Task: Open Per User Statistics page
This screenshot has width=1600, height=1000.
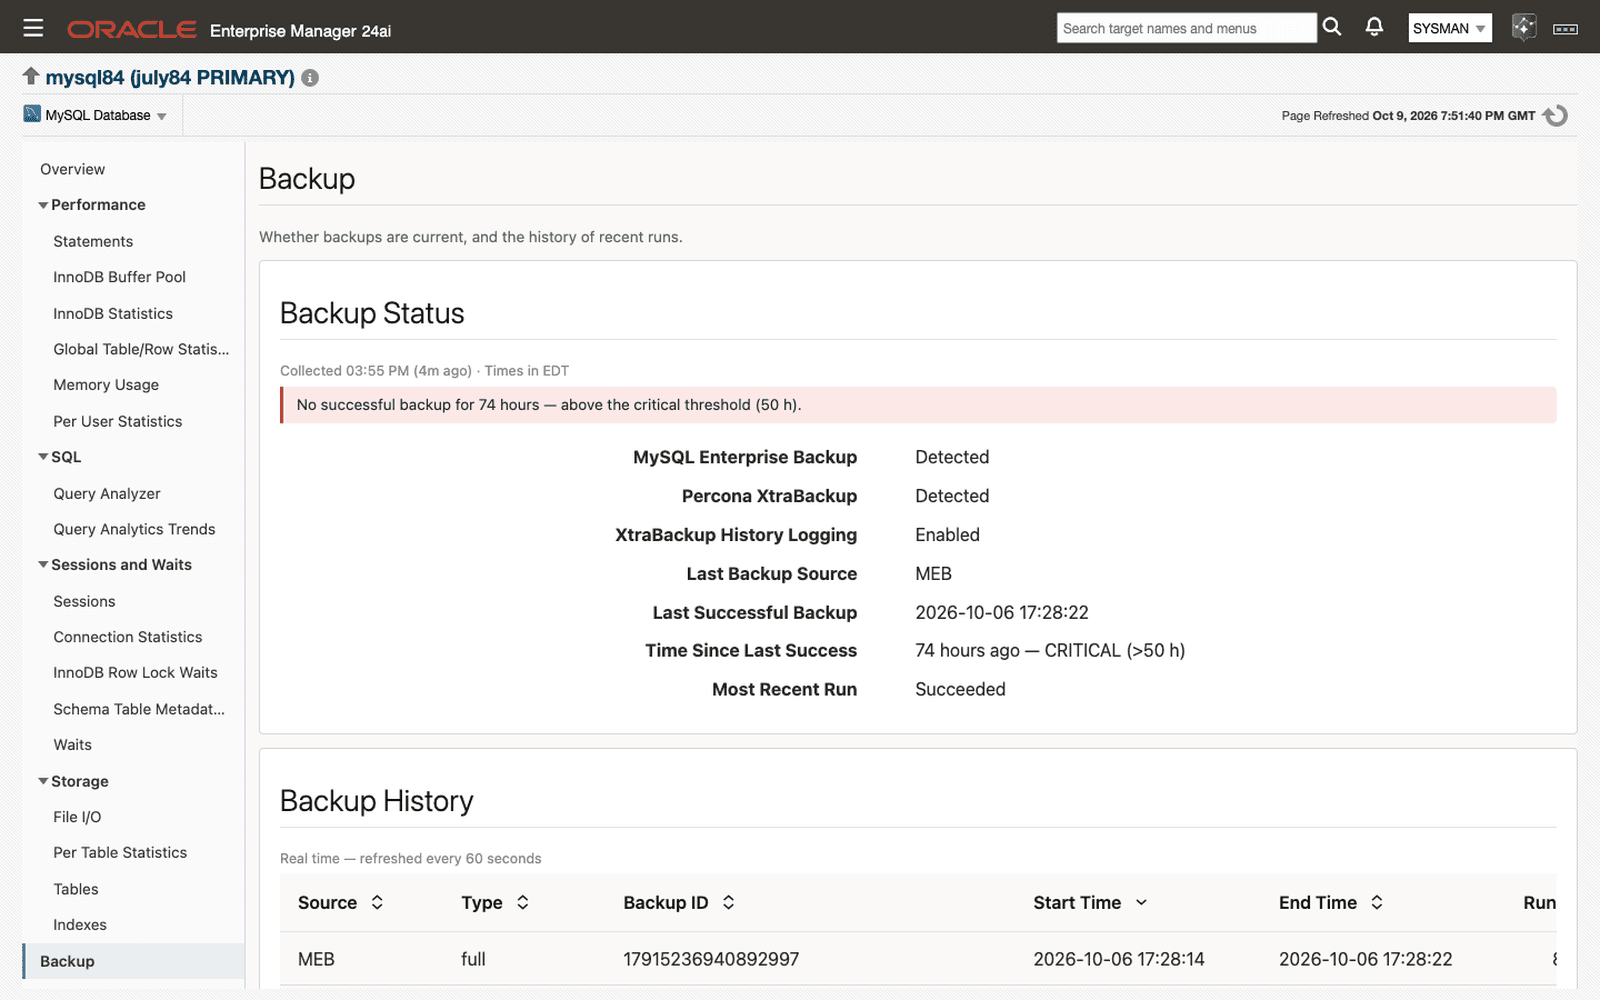Action: point(118,421)
